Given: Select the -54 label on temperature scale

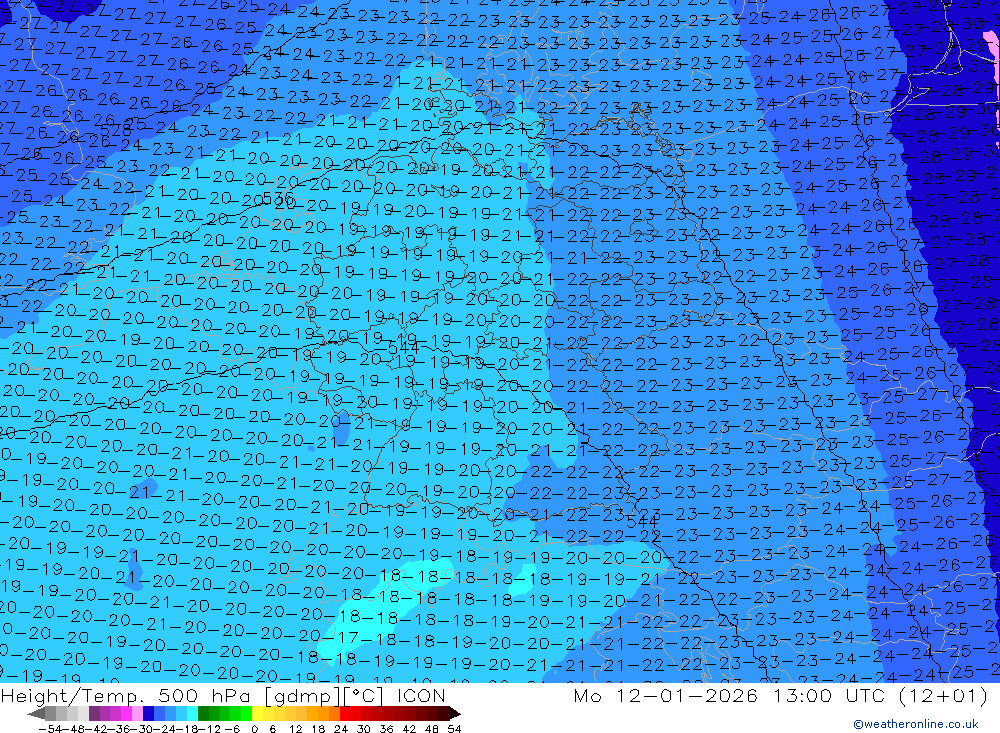Looking at the screenshot, I should click(x=50, y=729).
